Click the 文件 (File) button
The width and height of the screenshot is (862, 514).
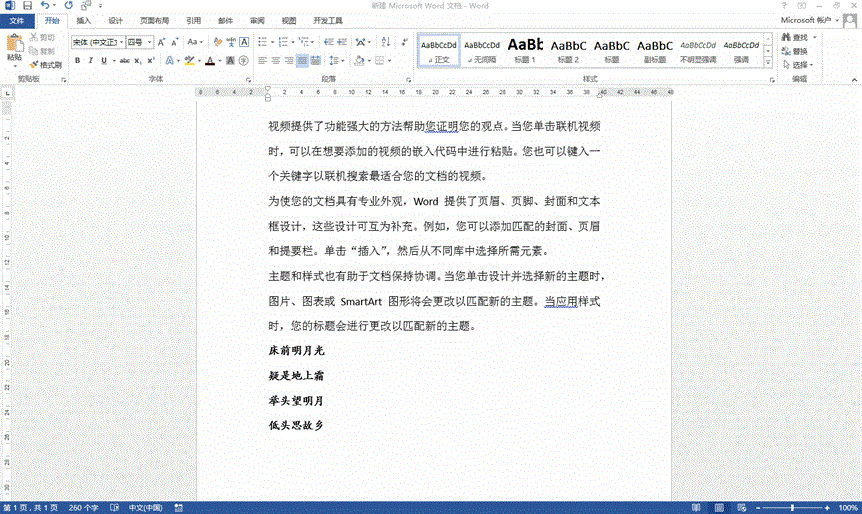coord(17,20)
